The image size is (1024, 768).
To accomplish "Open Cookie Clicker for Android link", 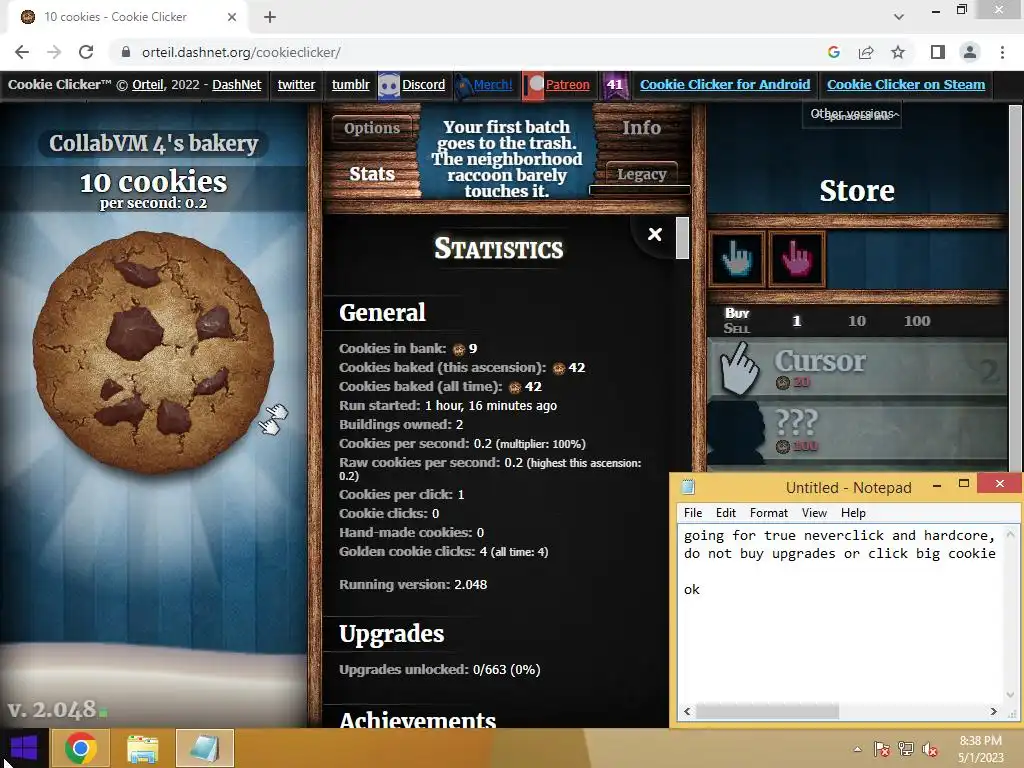I will (725, 84).
